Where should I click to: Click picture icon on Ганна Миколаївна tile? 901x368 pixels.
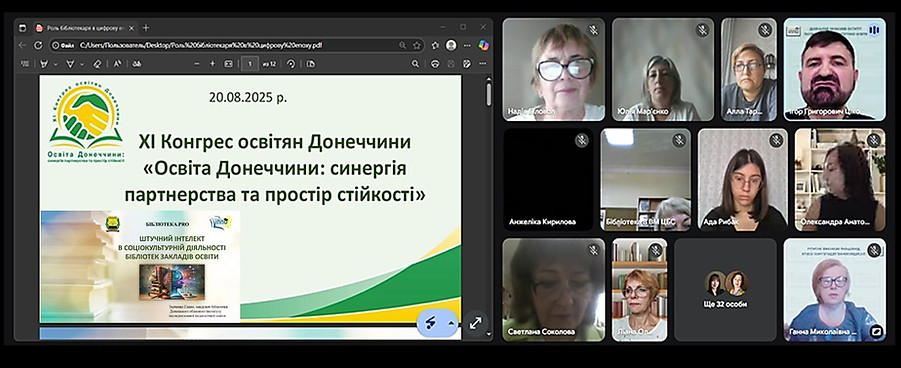click(876, 331)
